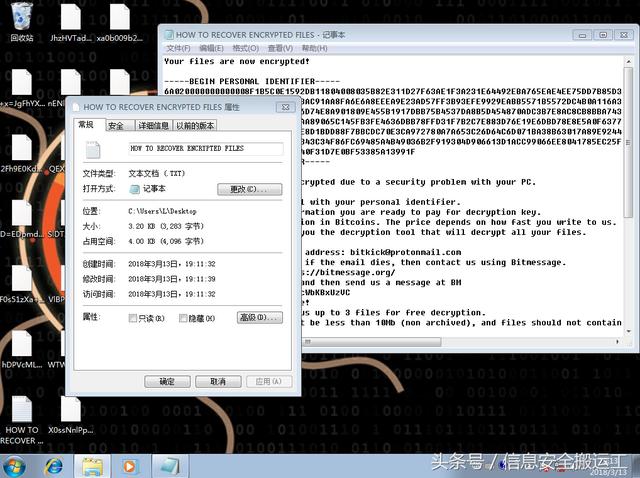Click 取消 button in properties dialog
This screenshot has width=640, height=478.
coord(218,381)
